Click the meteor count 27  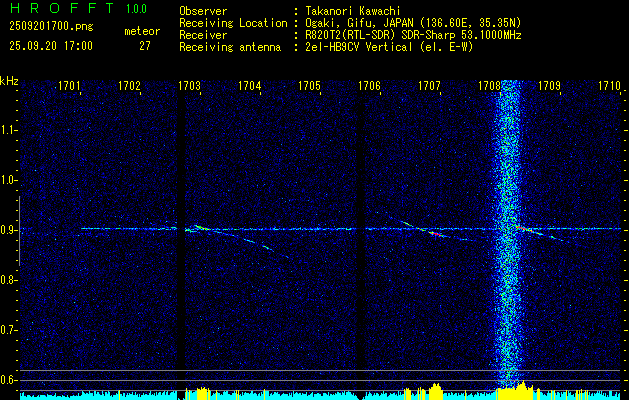pos(145,46)
